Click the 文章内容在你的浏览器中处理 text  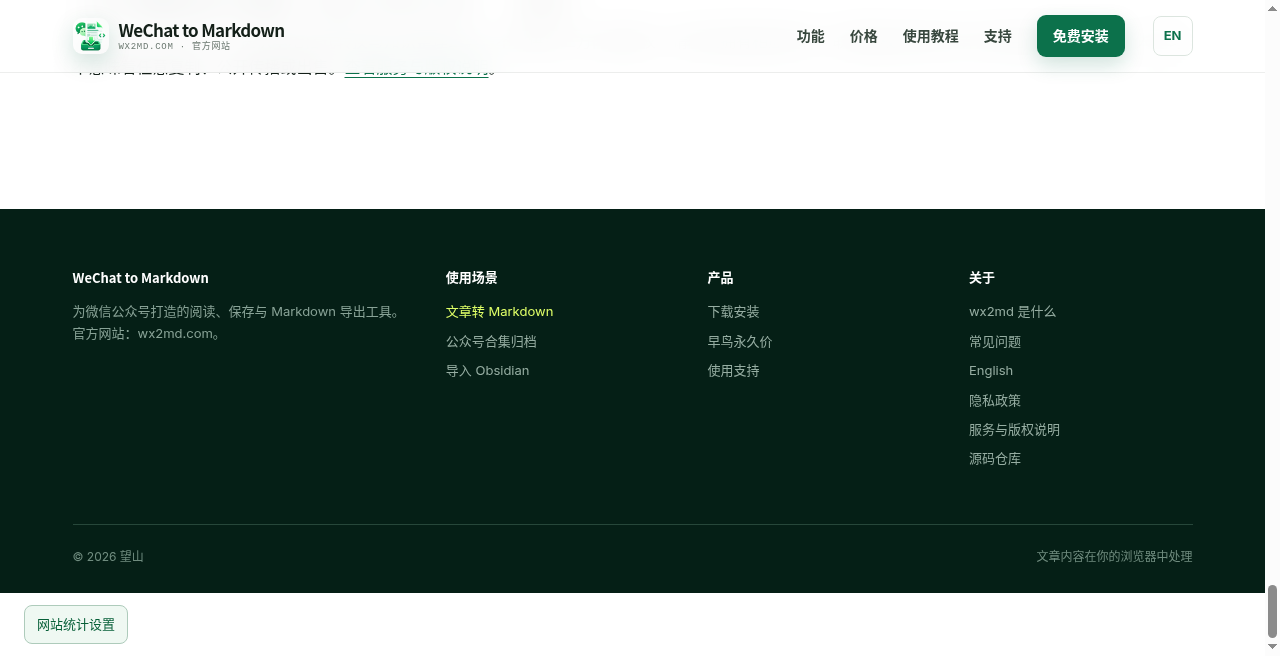pos(1114,557)
